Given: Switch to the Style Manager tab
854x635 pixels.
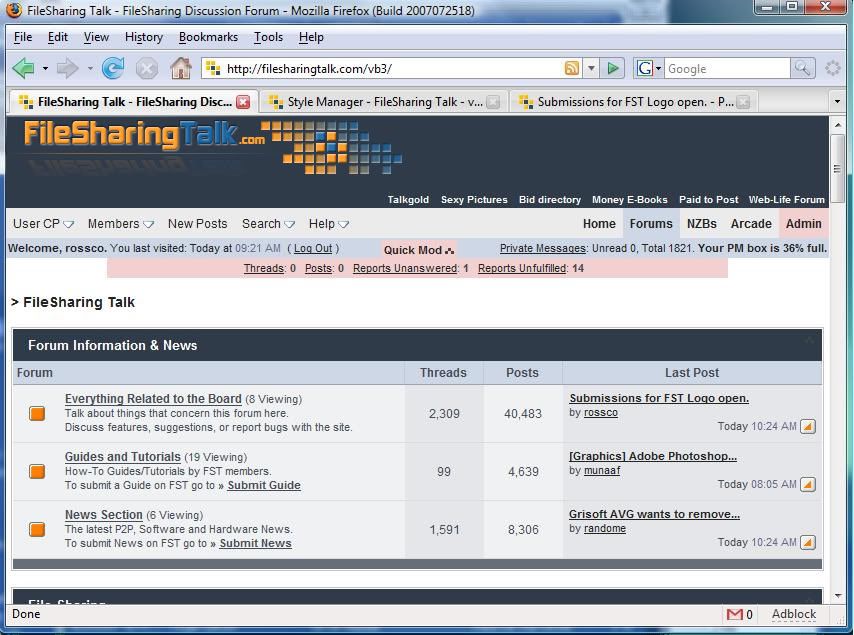Looking at the screenshot, I should pyautogui.click(x=383, y=102).
